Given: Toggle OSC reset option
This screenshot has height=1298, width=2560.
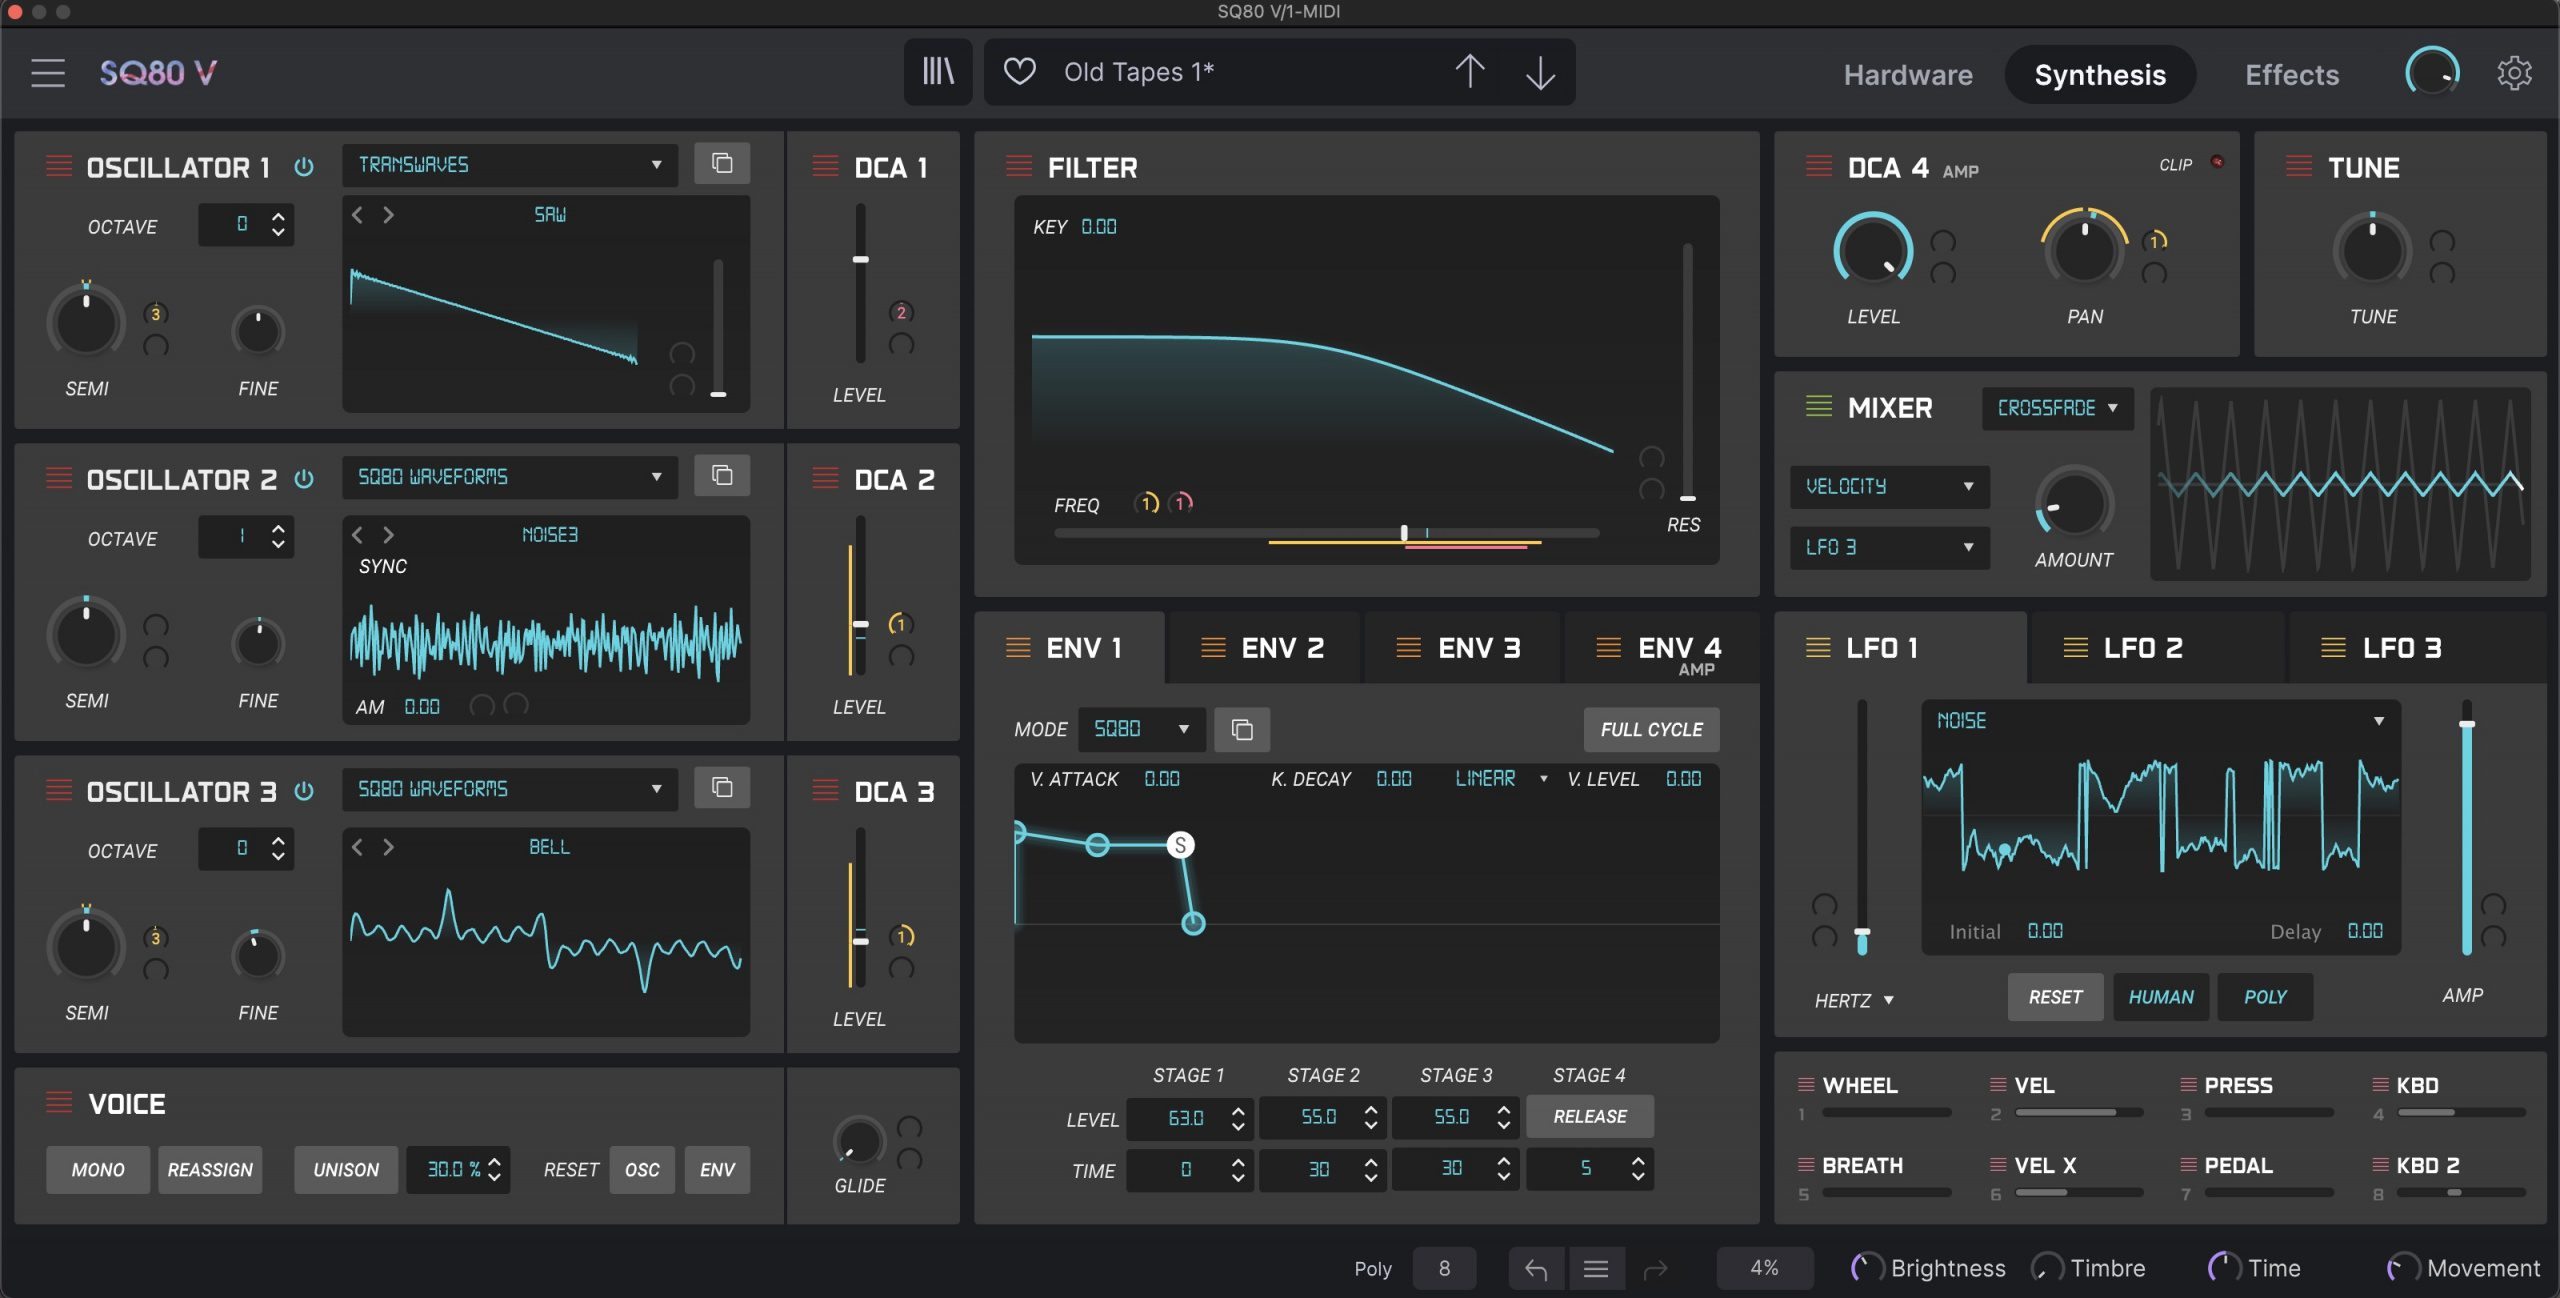Looking at the screenshot, I should point(642,1169).
